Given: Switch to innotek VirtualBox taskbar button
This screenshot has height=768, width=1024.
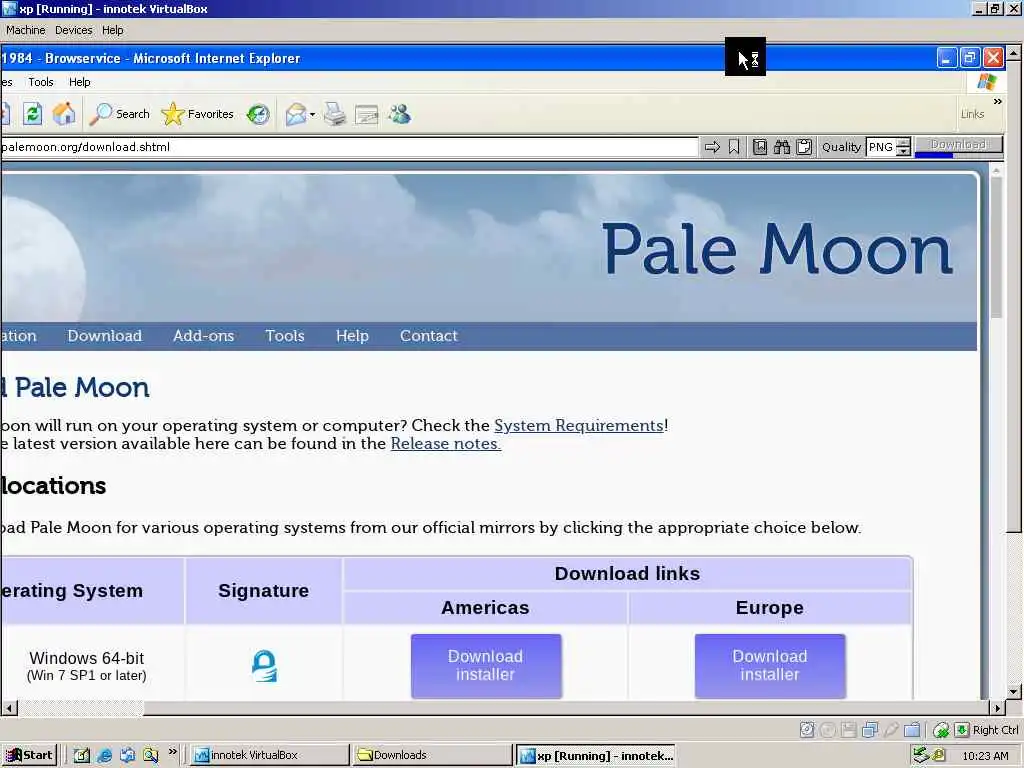Looking at the screenshot, I should click(270, 756).
